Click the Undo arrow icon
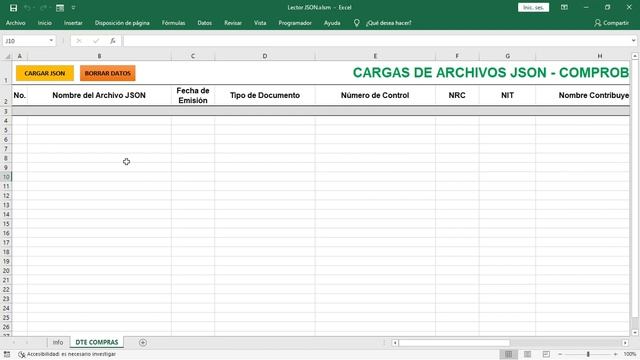This screenshot has height=360, width=640. (x=27, y=8)
